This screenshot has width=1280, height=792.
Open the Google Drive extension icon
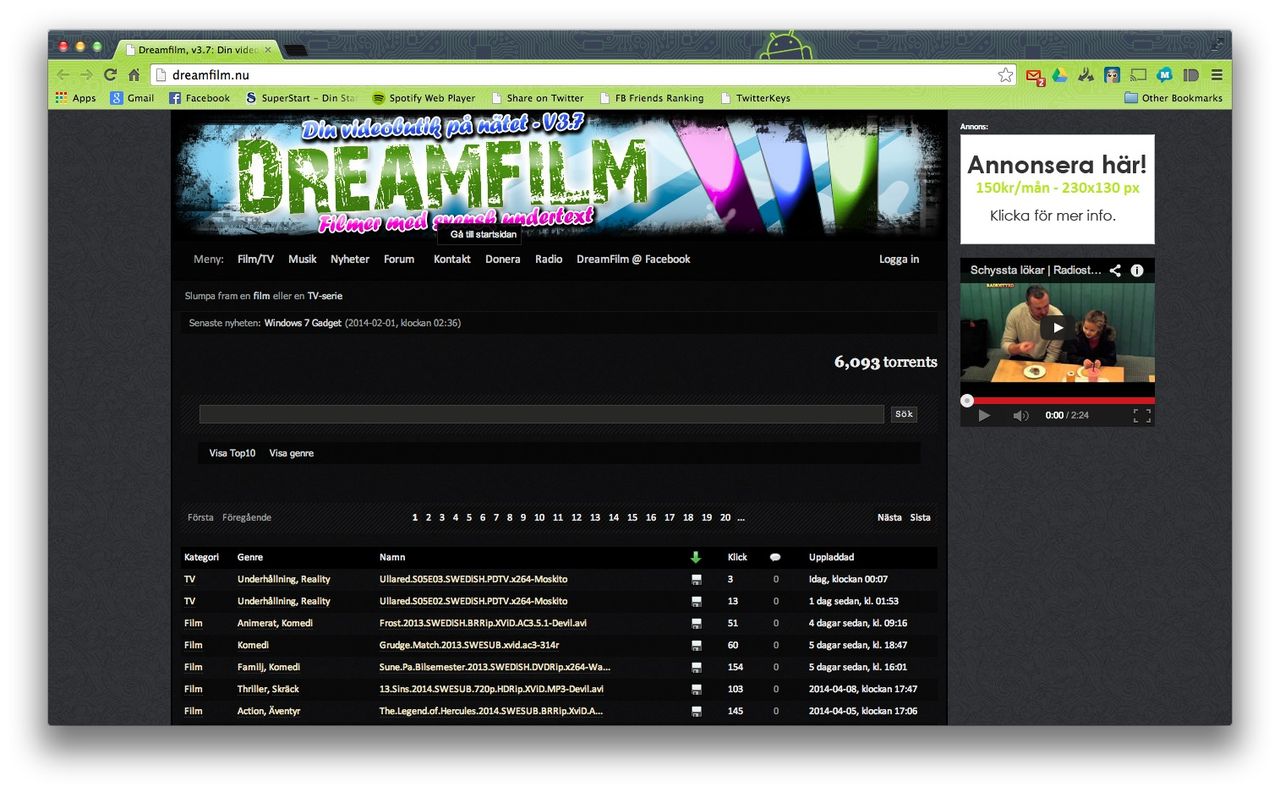[x=1059, y=75]
